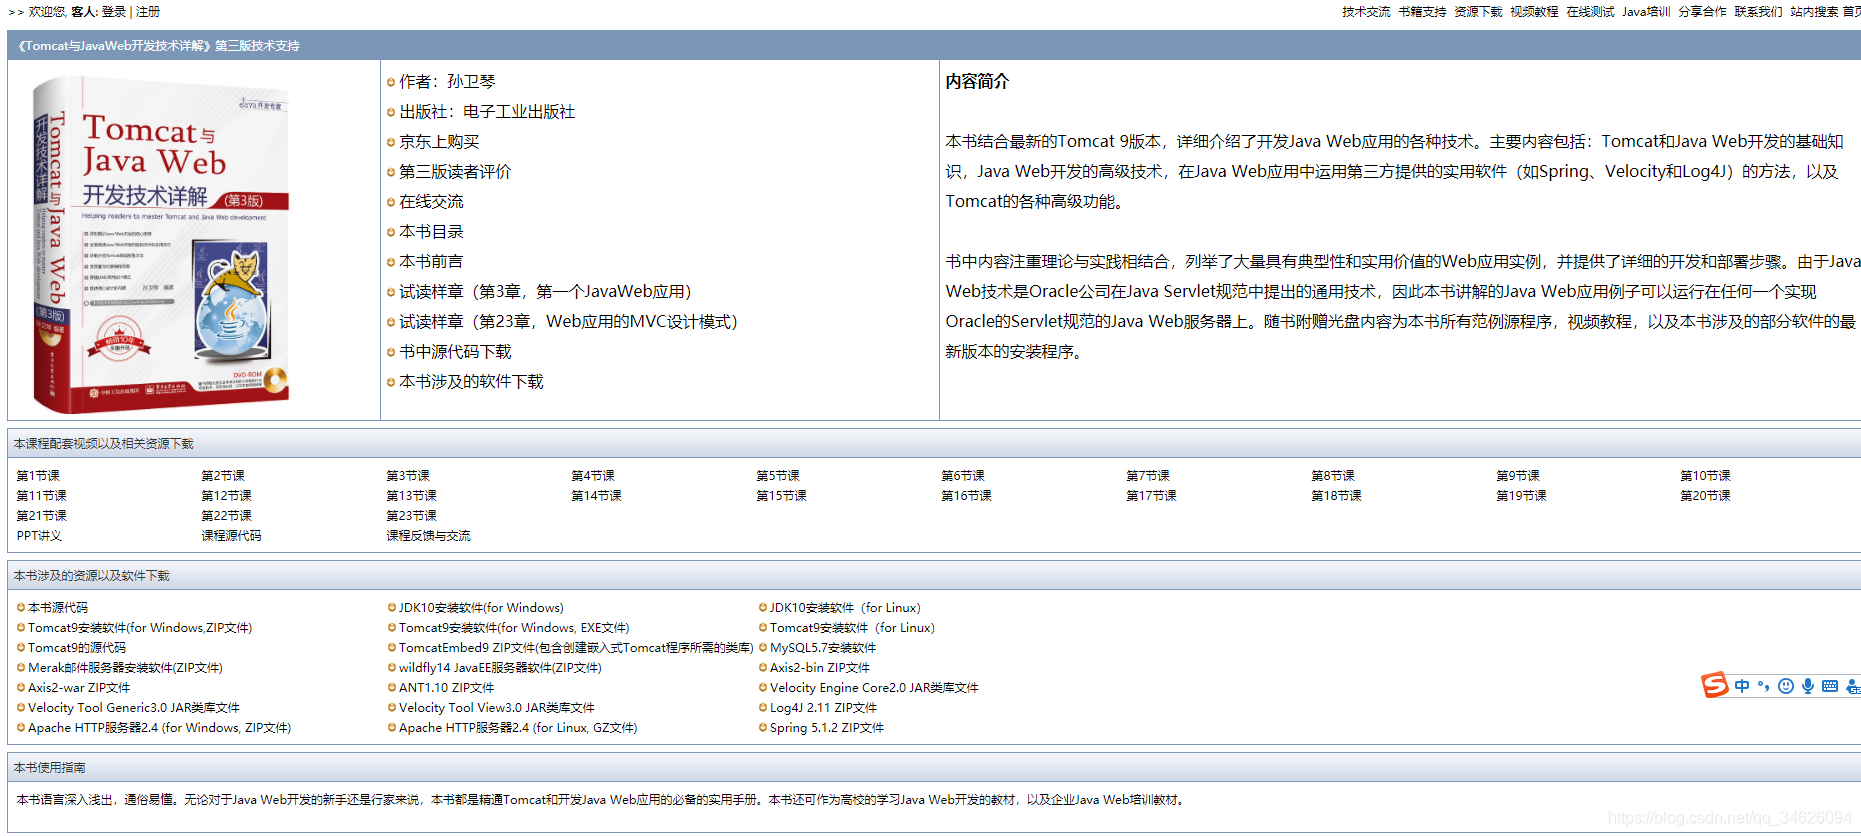Open 联系我们 in top navigation
Screen dimensions: 1861x836
coord(1758,12)
